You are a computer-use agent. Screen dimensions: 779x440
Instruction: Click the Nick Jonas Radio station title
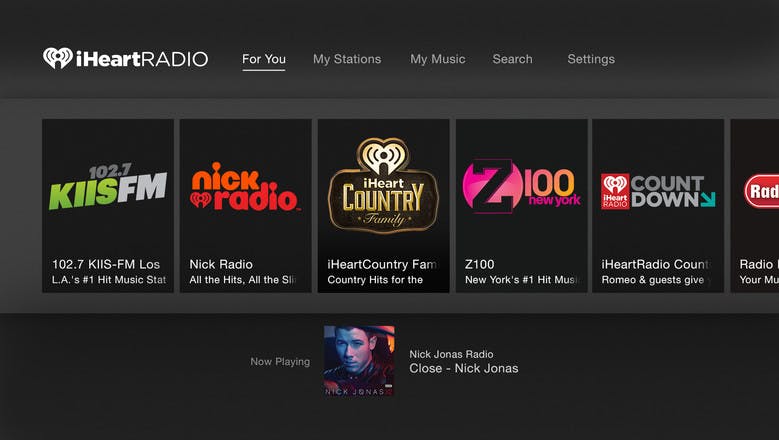[451, 354]
